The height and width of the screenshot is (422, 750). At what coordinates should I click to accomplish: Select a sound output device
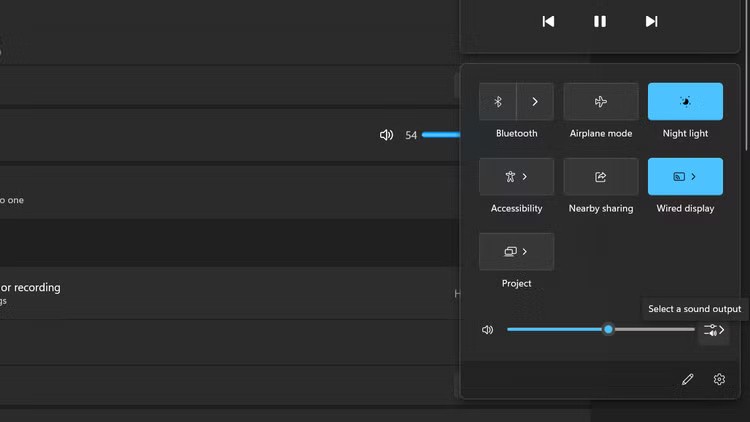(714, 330)
